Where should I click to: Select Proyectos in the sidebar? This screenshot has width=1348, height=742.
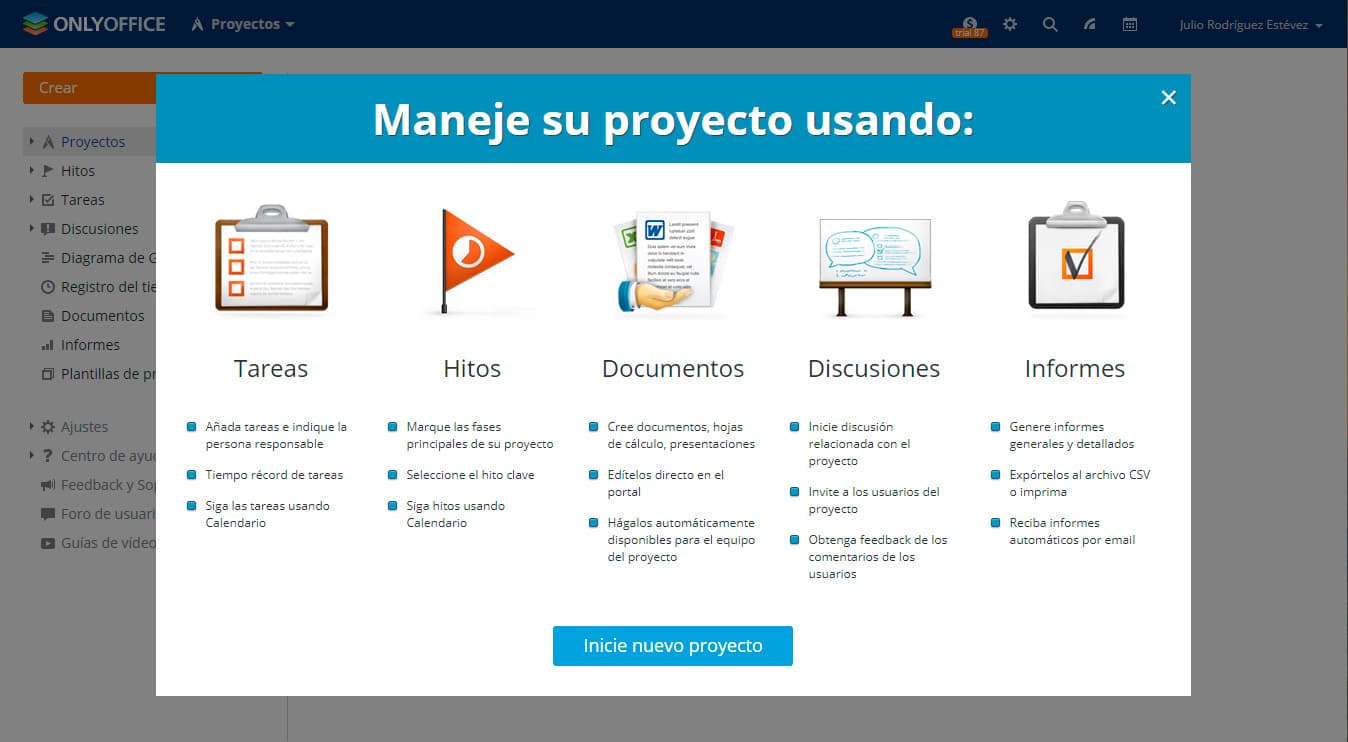(93, 142)
